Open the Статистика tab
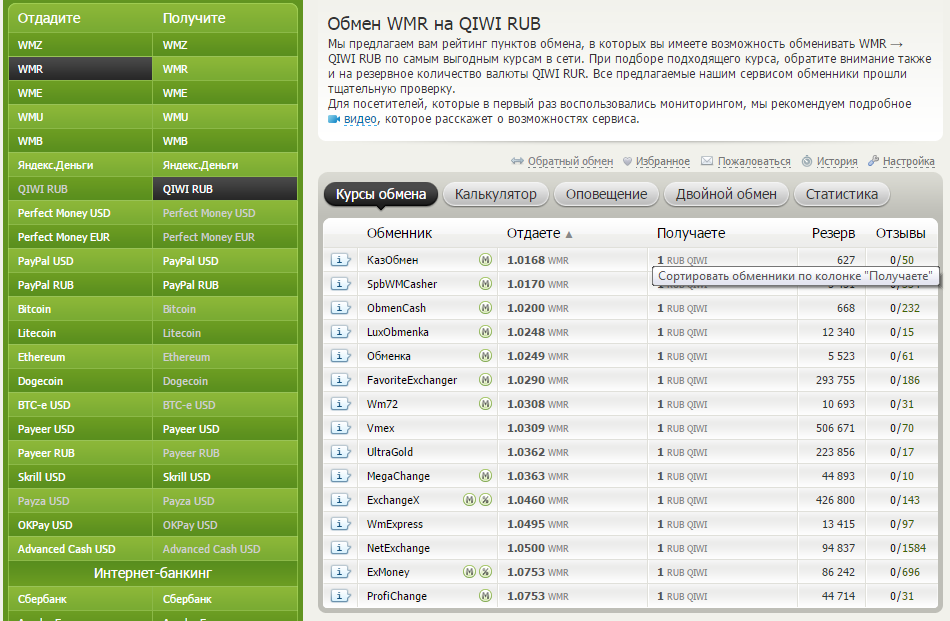The image size is (950, 621). pyautogui.click(x=841, y=194)
